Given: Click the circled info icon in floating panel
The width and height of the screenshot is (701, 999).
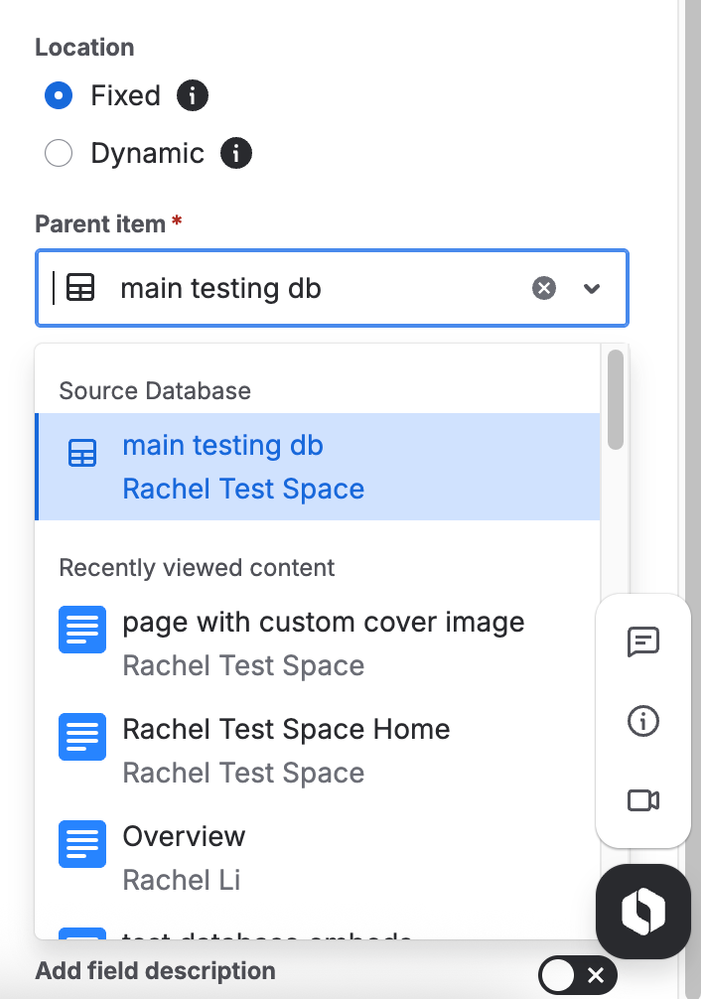Looking at the screenshot, I should point(643,721).
